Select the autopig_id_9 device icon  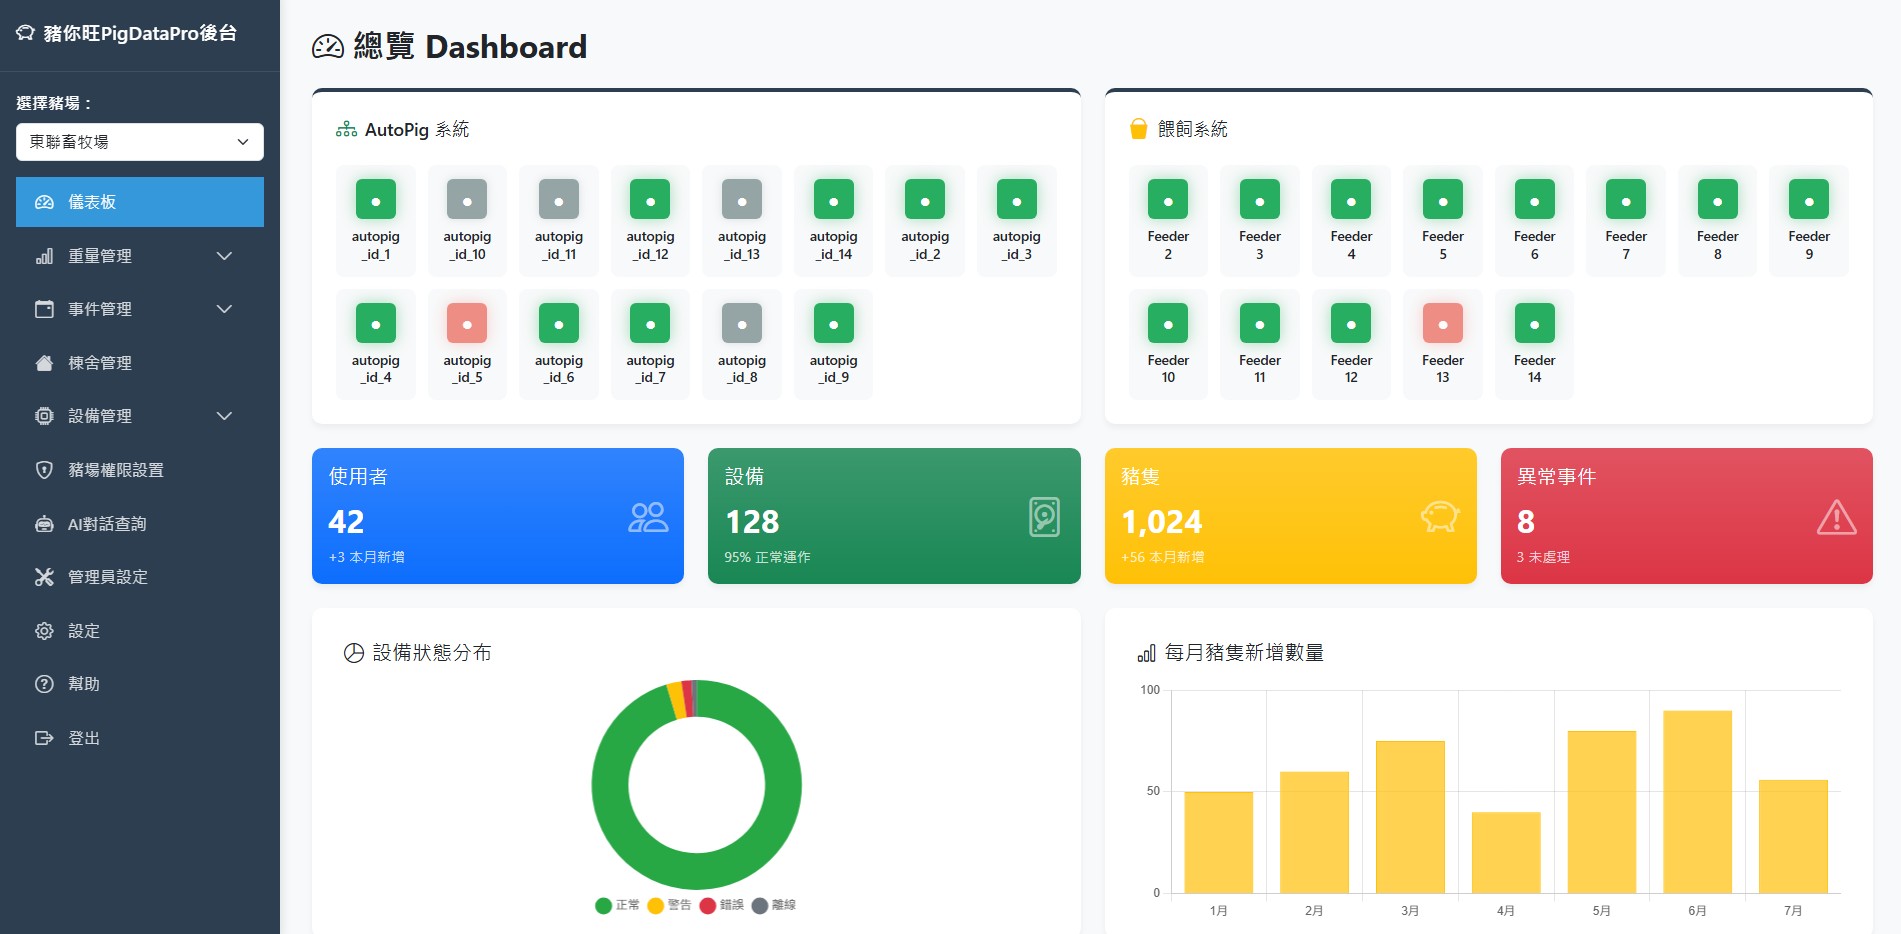pyautogui.click(x=834, y=323)
